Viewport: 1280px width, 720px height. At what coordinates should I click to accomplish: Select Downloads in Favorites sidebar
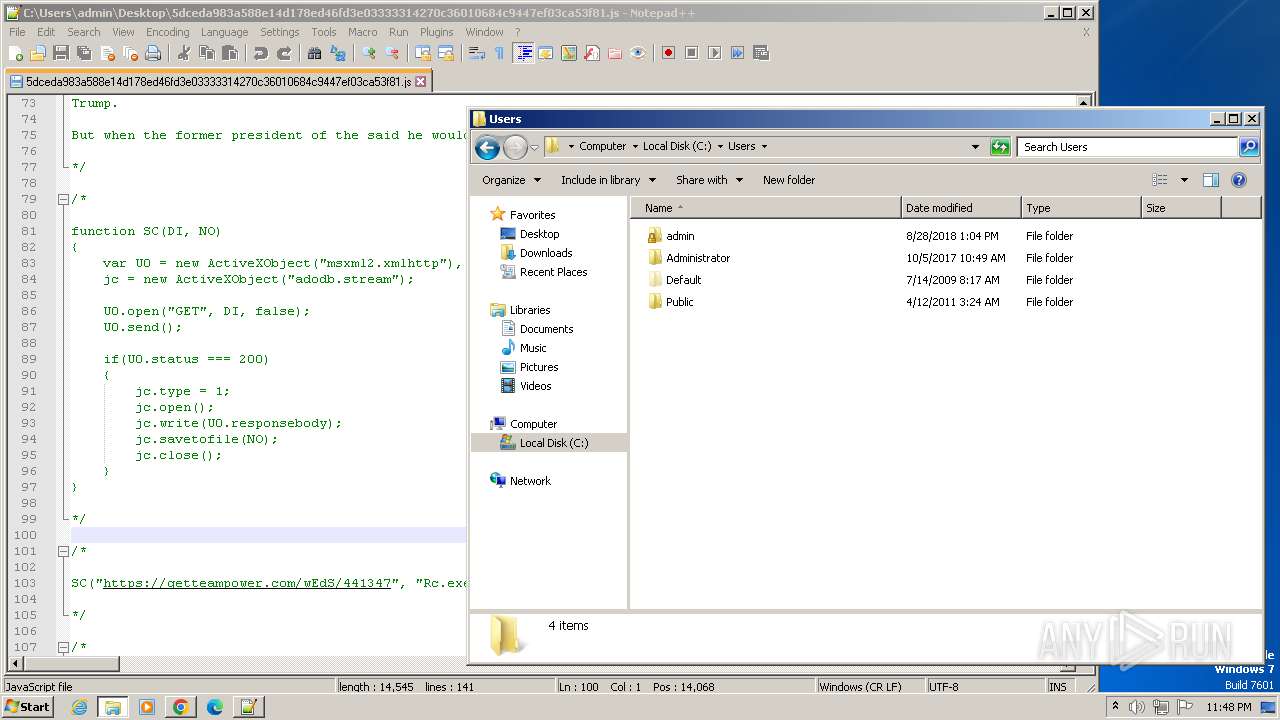pyautogui.click(x=545, y=253)
